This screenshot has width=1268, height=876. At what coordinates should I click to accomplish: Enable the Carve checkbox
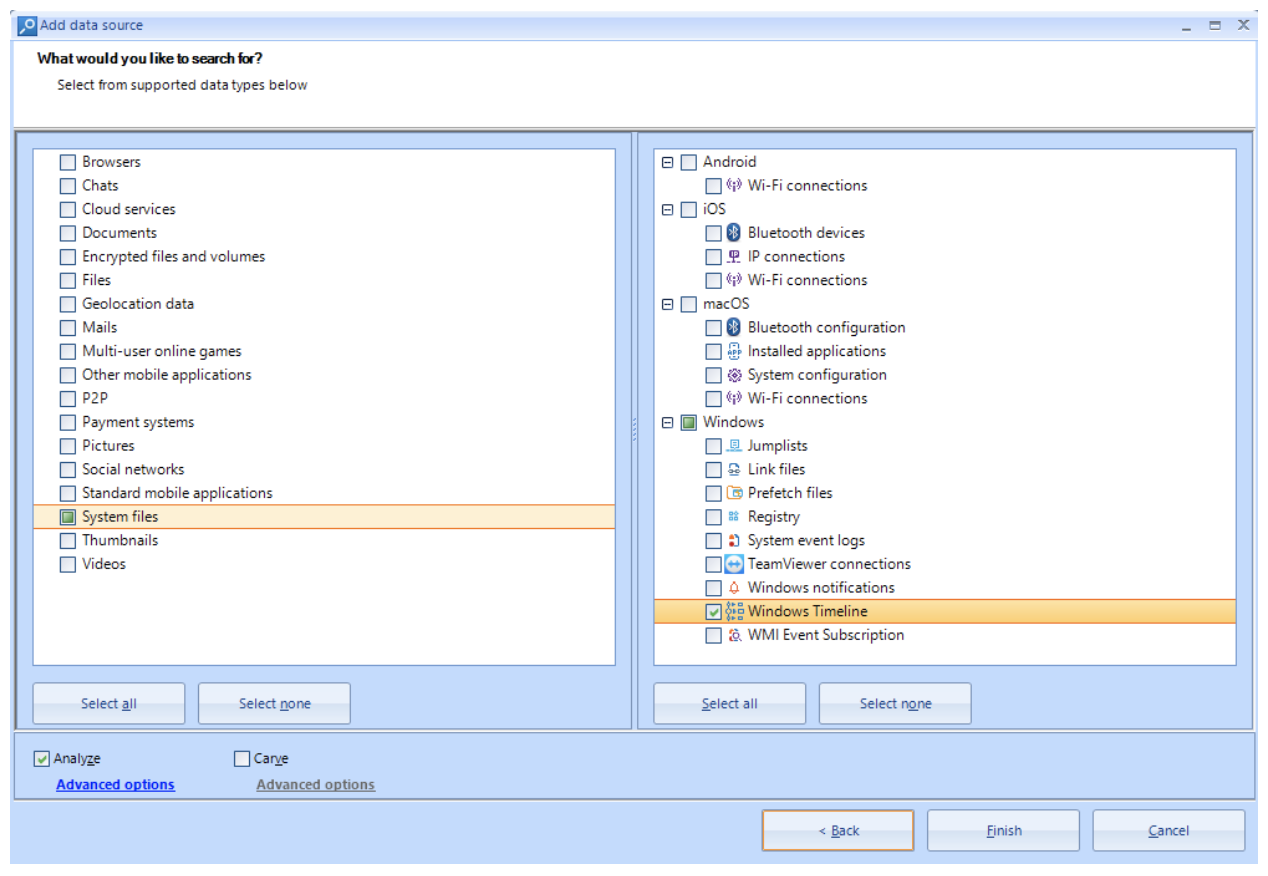(x=241, y=759)
